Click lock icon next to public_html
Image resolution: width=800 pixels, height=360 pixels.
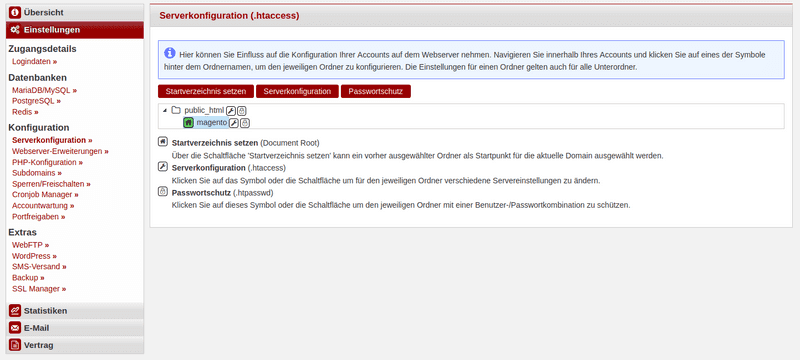pyautogui.click(x=242, y=110)
